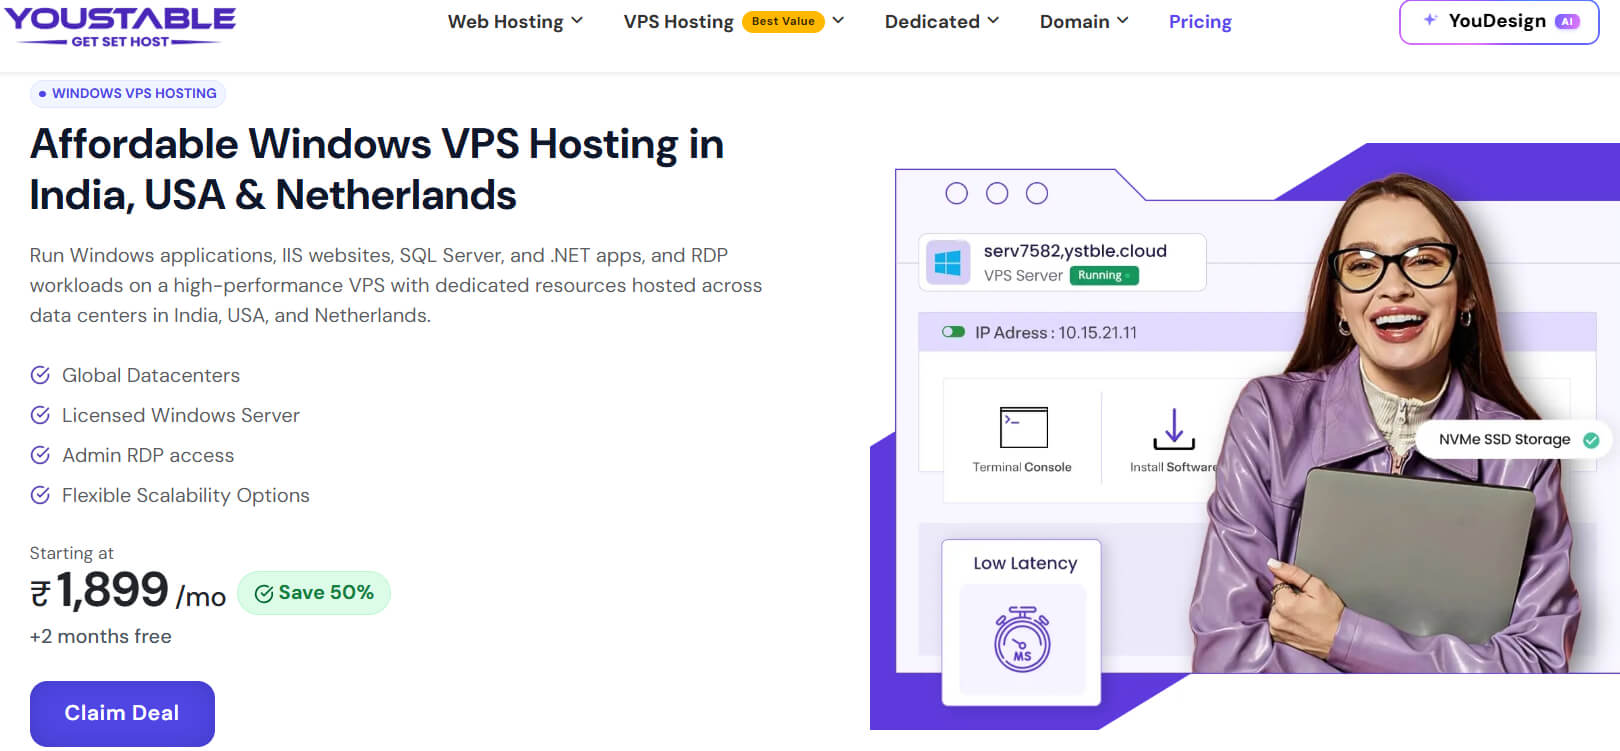Click the Install Software download icon

(1174, 428)
